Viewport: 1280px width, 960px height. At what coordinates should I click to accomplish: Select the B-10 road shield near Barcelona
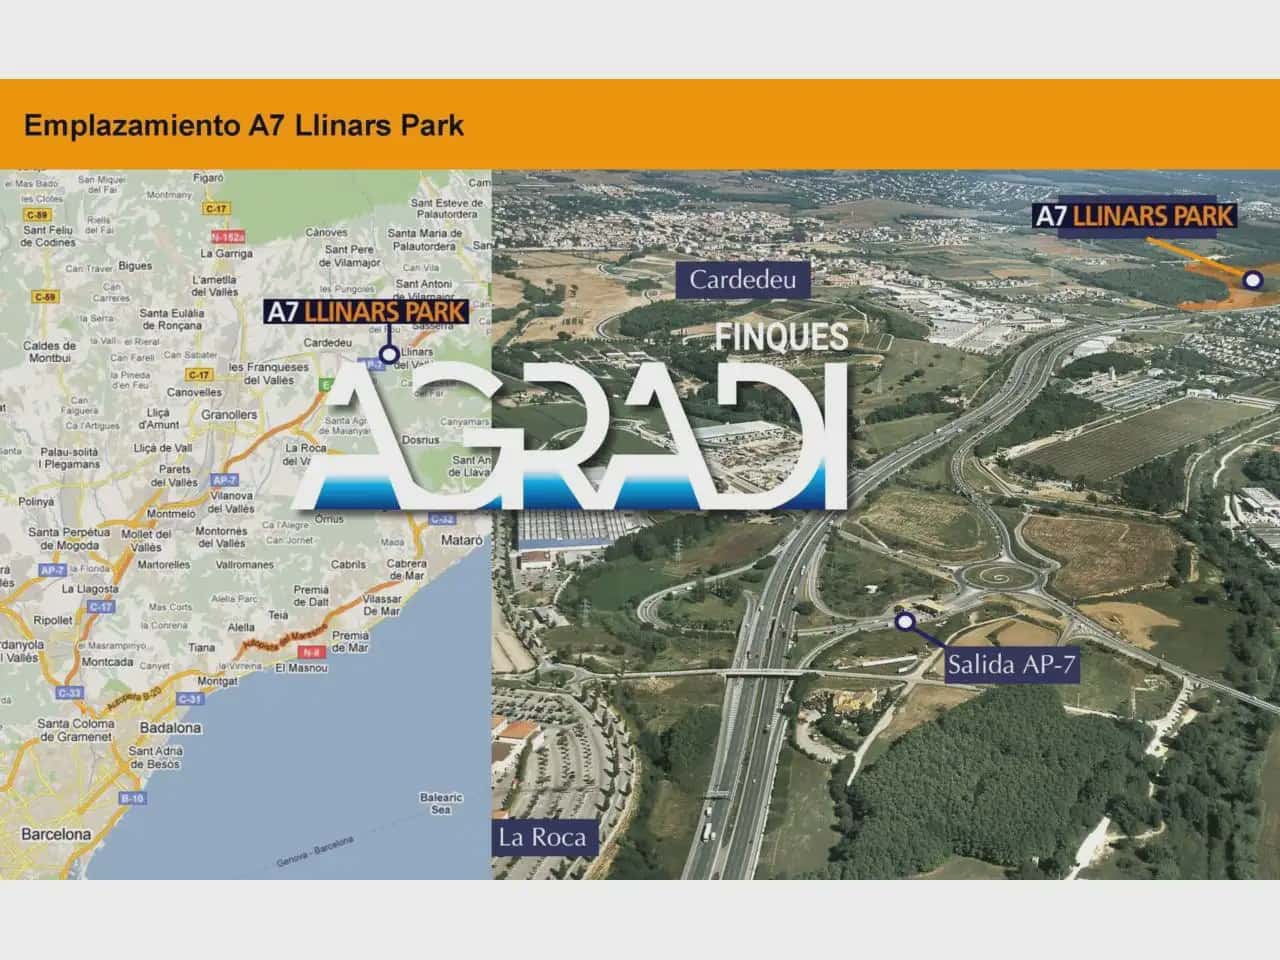[x=133, y=798]
